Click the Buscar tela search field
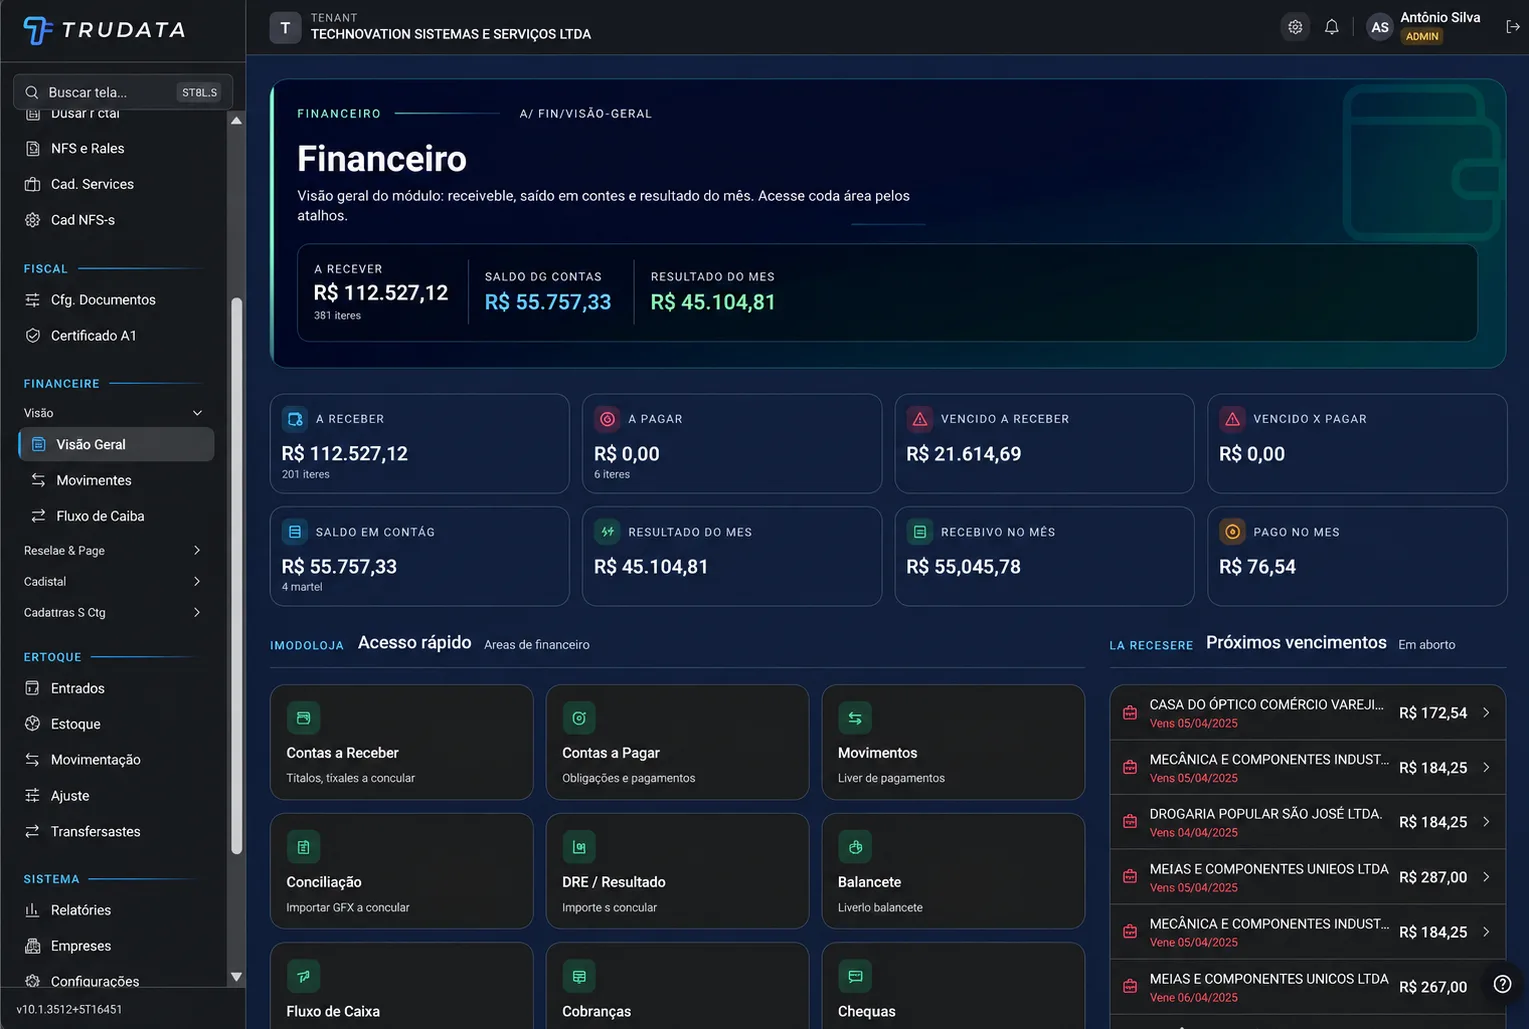 [123, 92]
